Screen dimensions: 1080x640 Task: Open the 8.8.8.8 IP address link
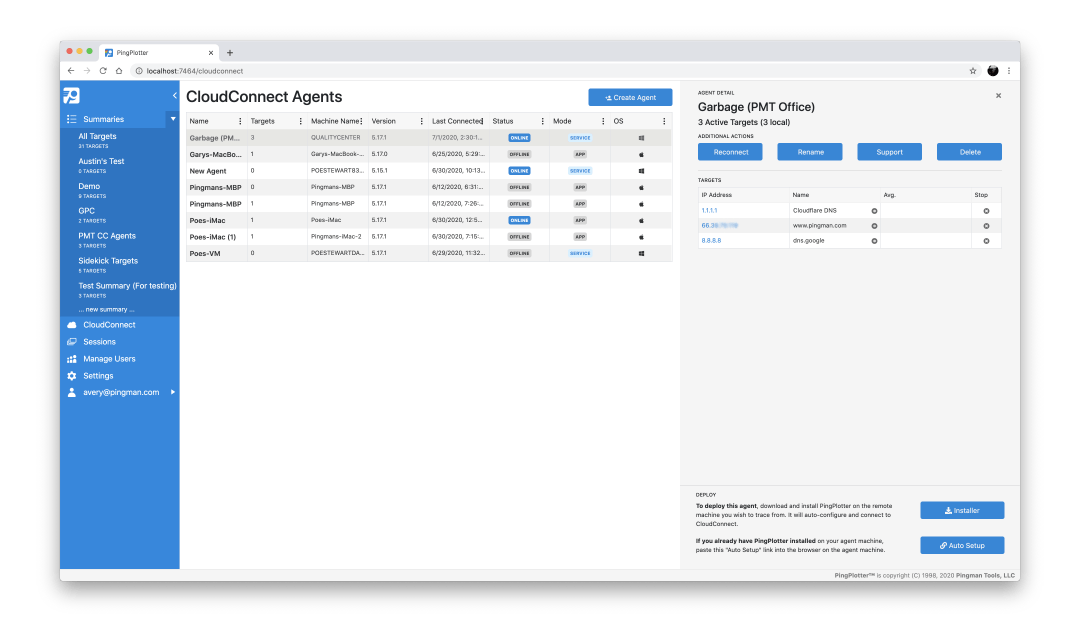coord(711,241)
